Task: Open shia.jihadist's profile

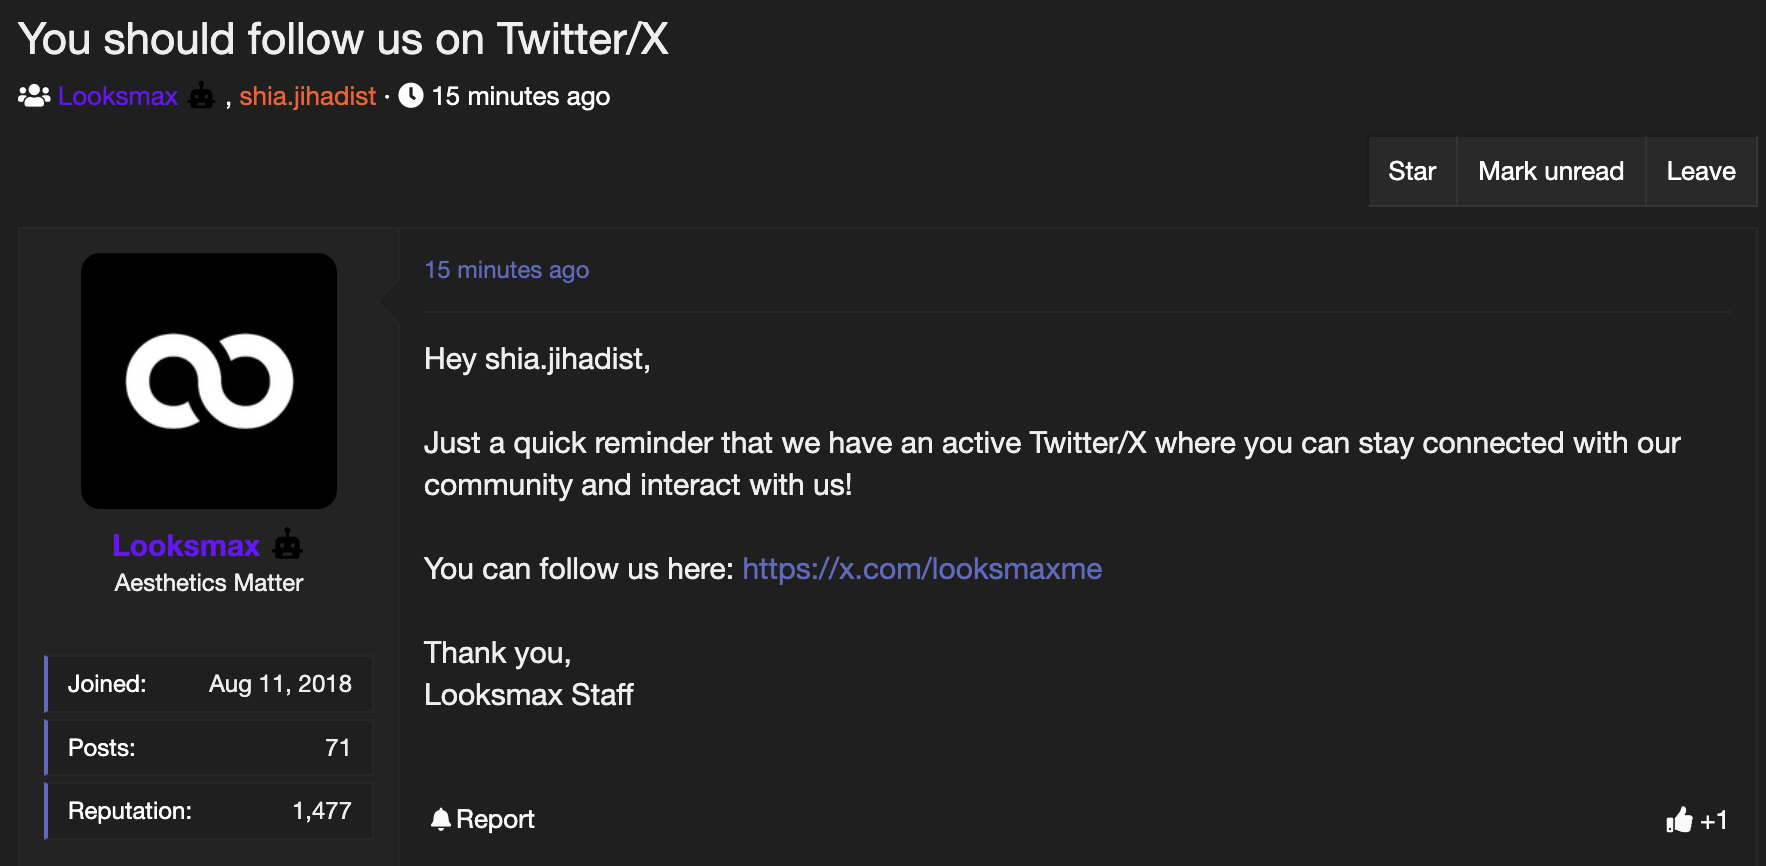Action: [307, 95]
